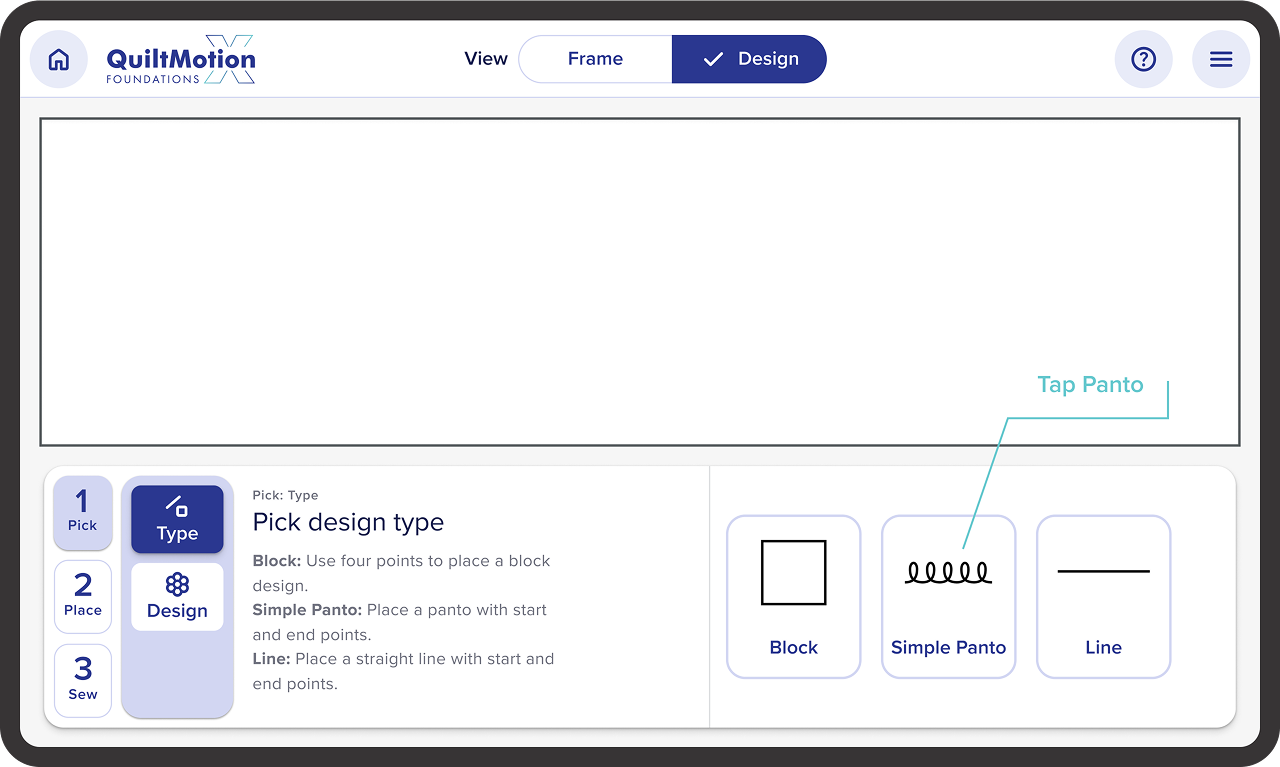Viewport: 1280px width, 767px height.
Task: Choose the Block label button
Action: (x=793, y=647)
